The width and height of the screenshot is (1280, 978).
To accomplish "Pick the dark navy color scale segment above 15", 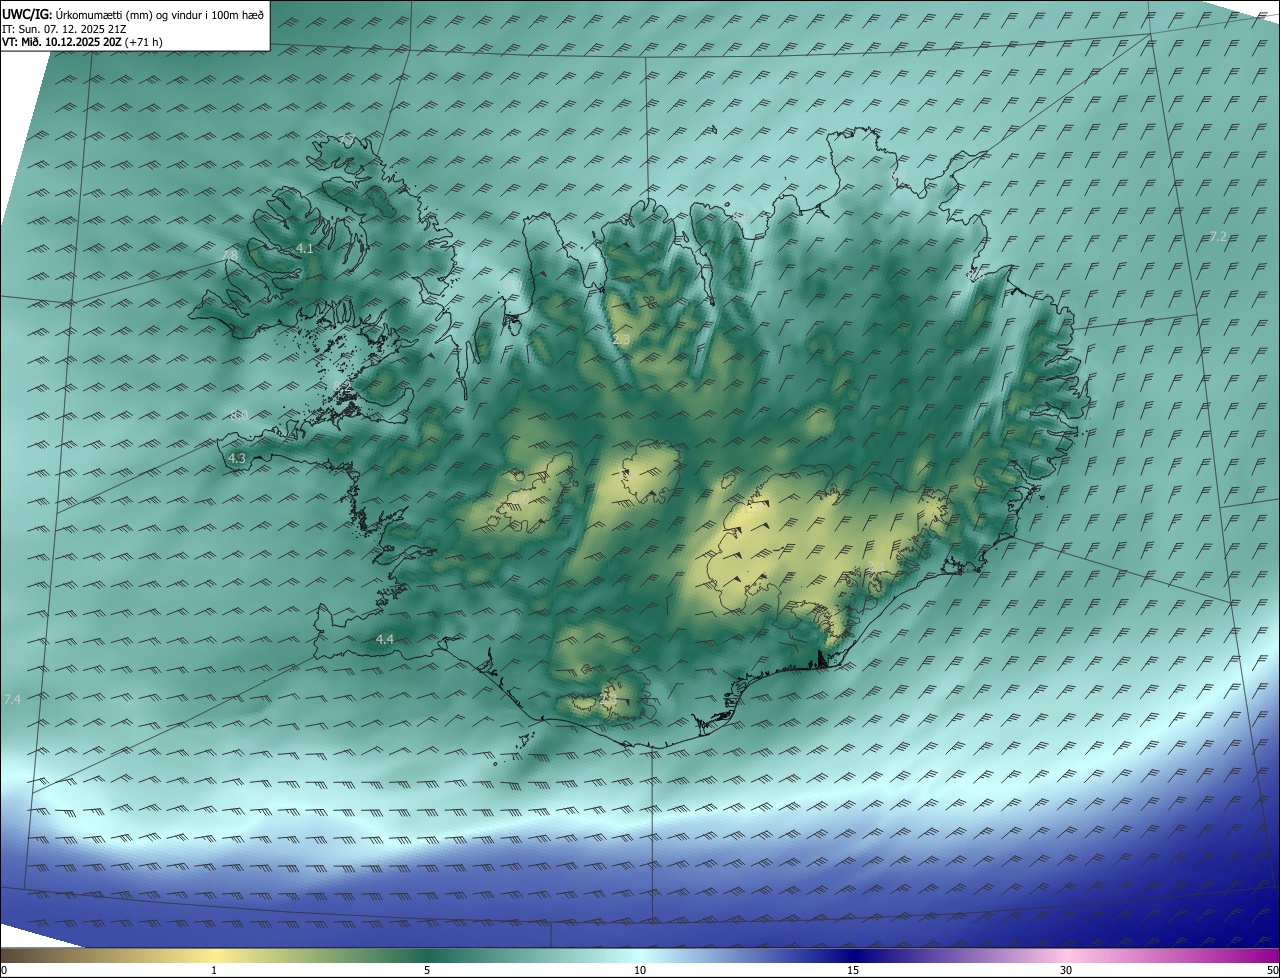I will coord(853,955).
